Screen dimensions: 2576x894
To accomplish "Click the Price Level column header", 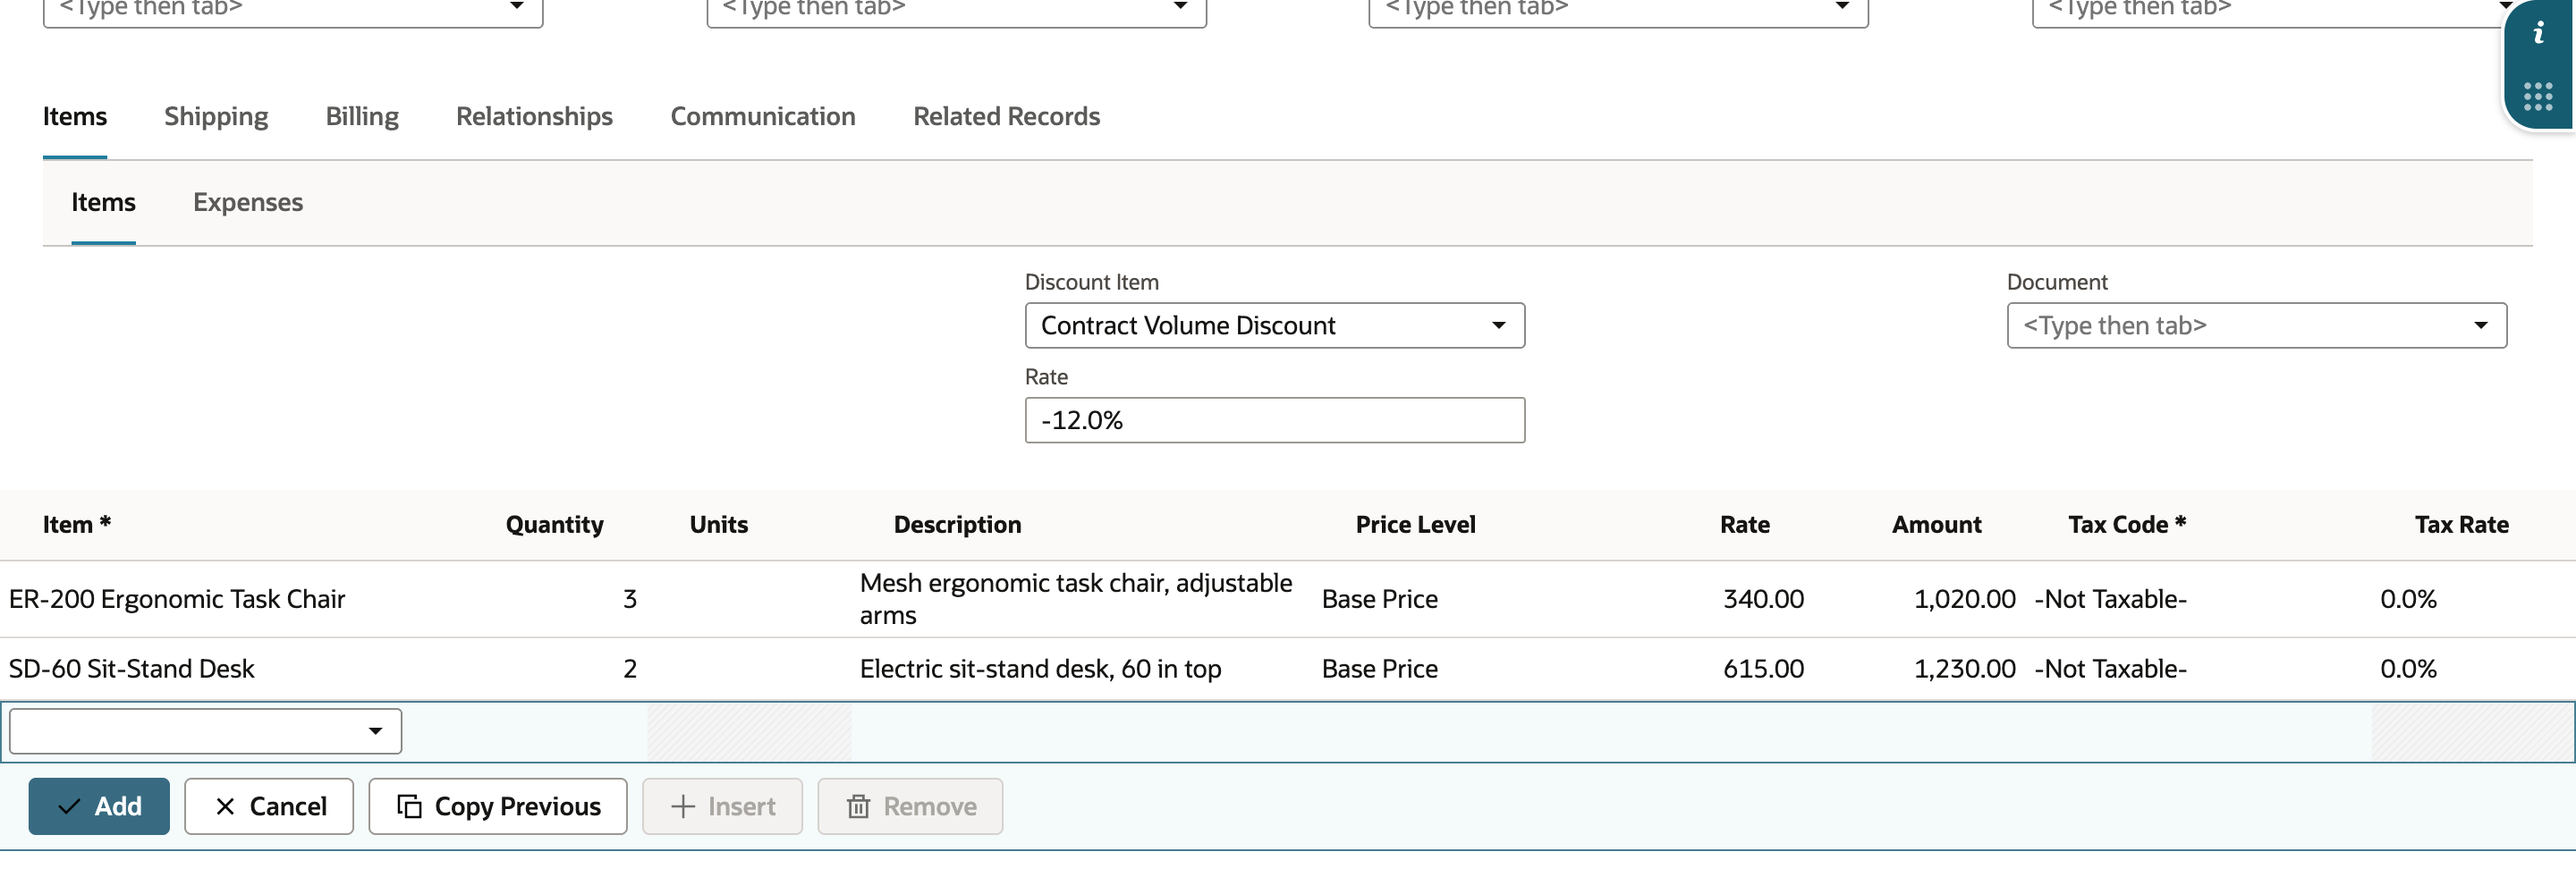I will point(1415,525).
